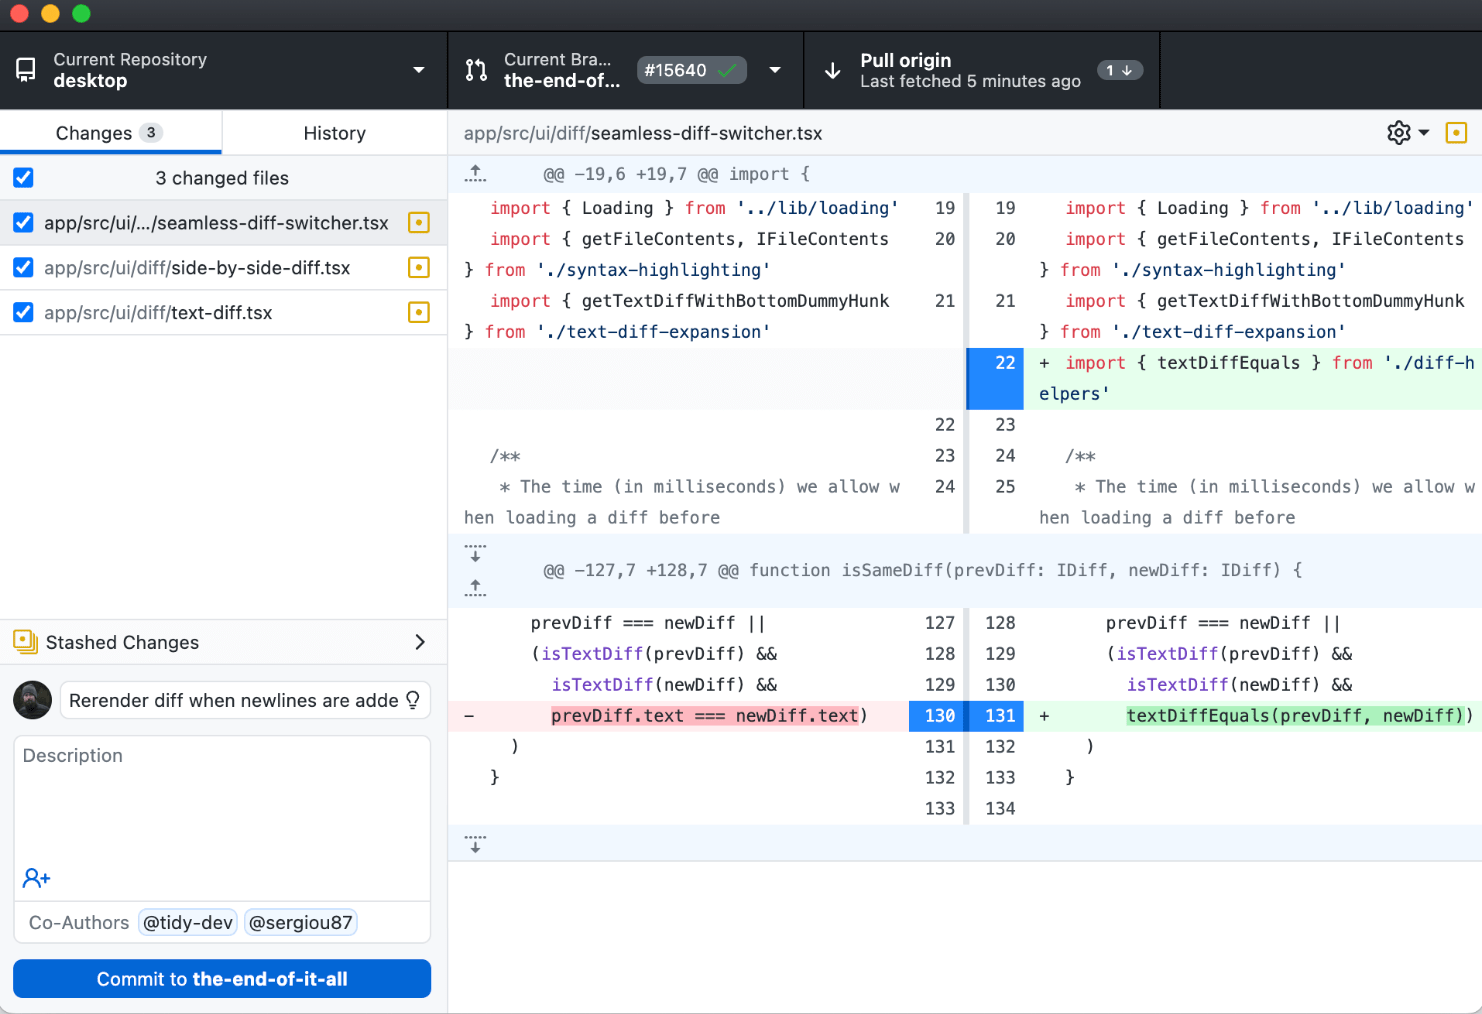The image size is (1482, 1014).
Task: Open the Current Repository dropdown arrow
Action: [x=418, y=70]
